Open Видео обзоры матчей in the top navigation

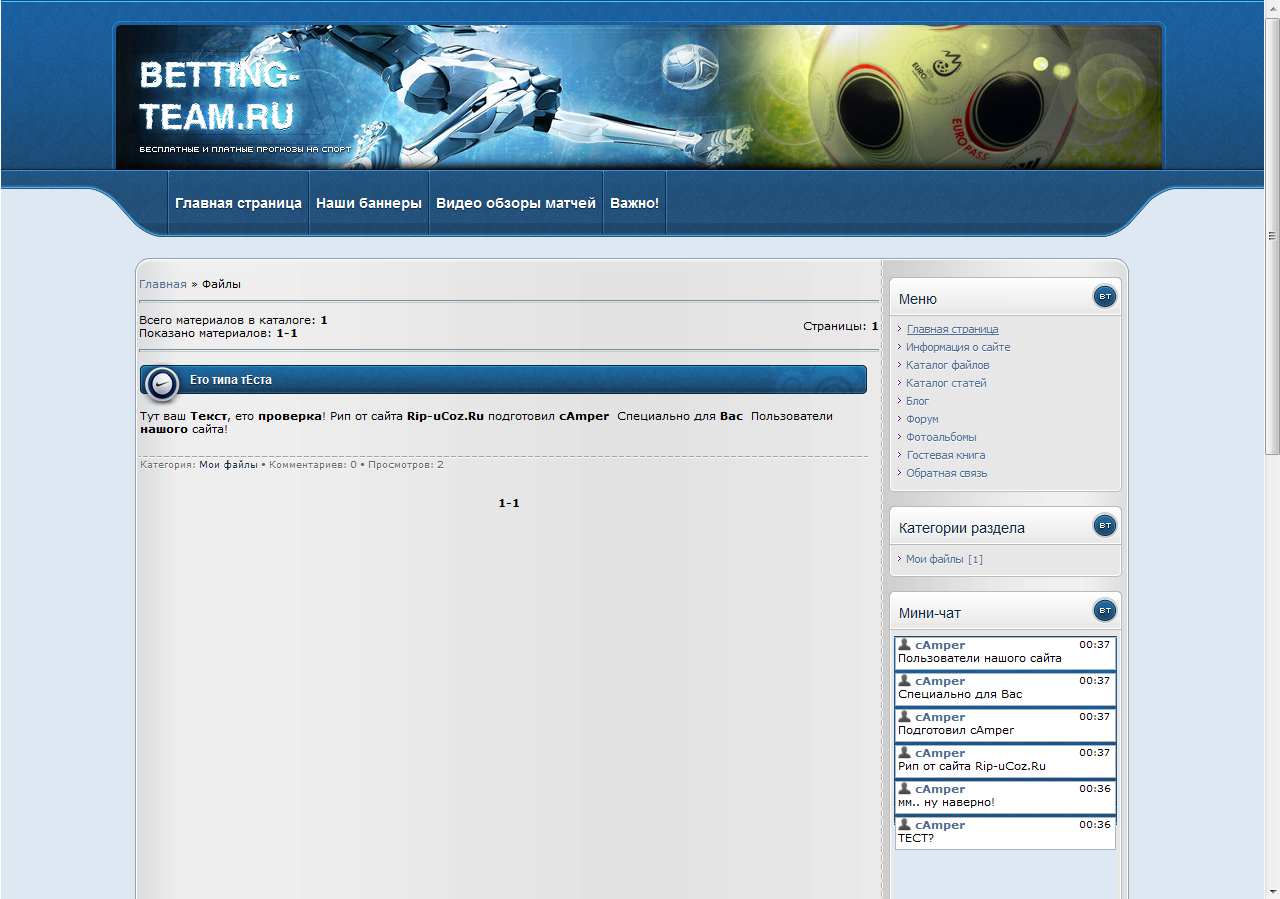point(516,203)
